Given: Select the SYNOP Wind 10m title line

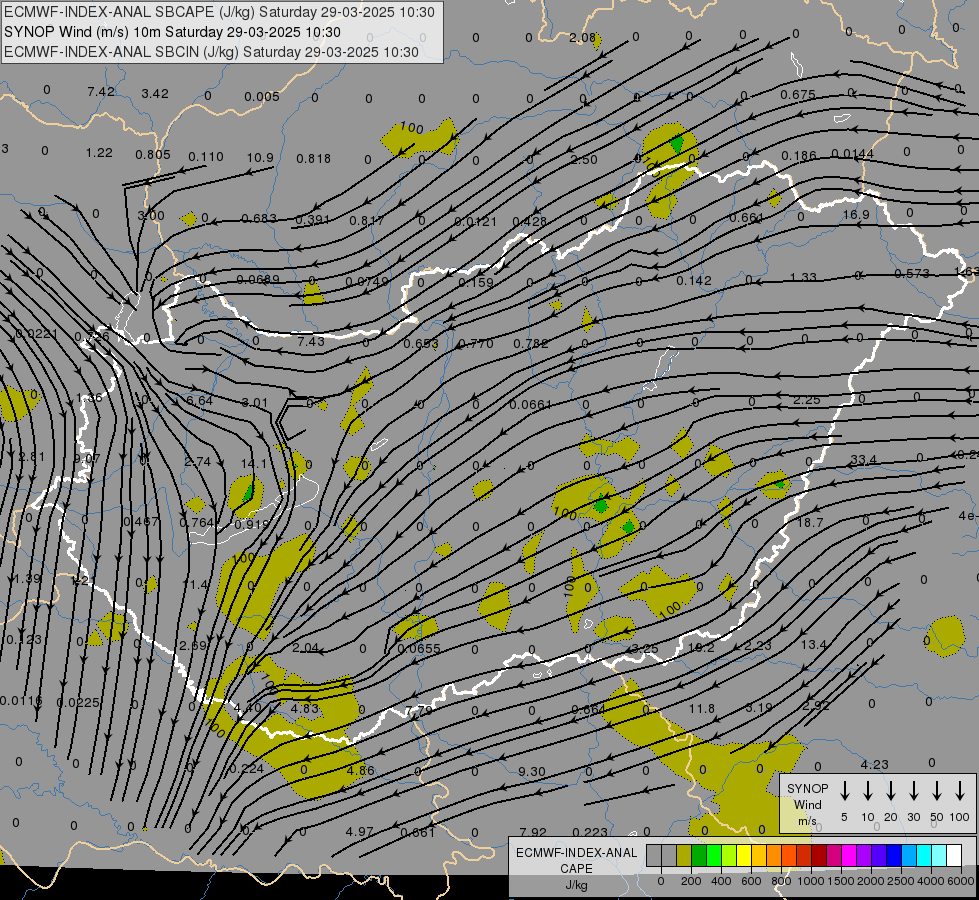Looking at the screenshot, I should click(x=172, y=32).
